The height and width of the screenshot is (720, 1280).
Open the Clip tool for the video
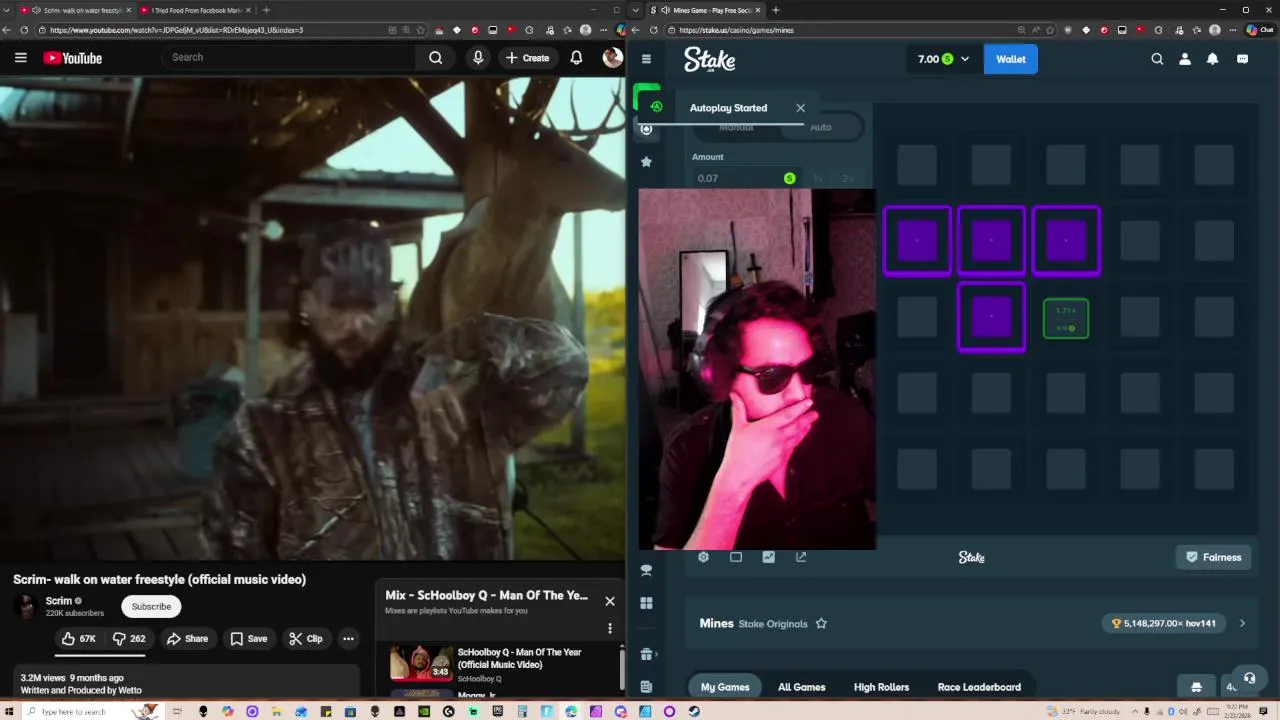click(x=305, y=638)
